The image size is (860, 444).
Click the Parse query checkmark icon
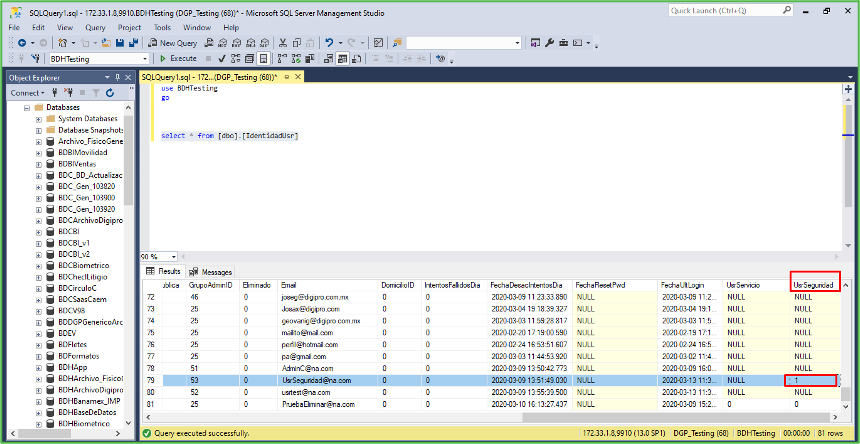pos(224,59)
